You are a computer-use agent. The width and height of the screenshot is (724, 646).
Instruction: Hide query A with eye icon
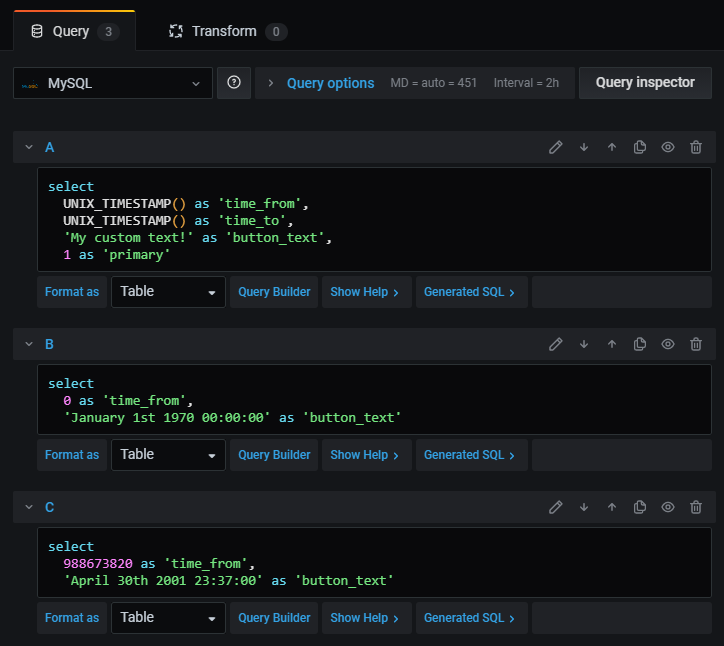668,147
